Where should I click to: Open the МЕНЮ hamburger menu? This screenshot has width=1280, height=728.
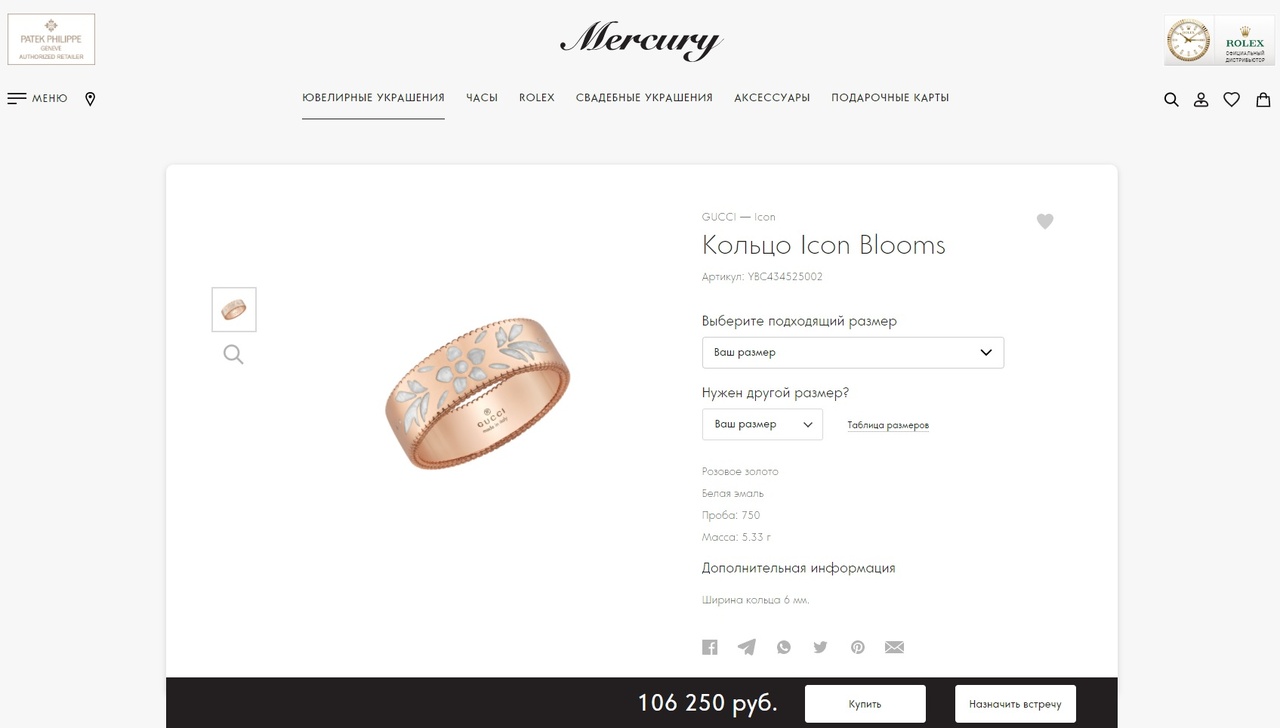pyautogui.click(x=37, y=98)
